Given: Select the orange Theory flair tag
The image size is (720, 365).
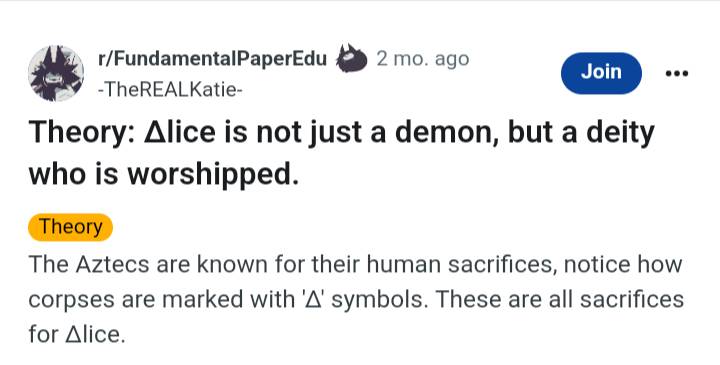Looking at the screenshot, I should pos(70,227).
